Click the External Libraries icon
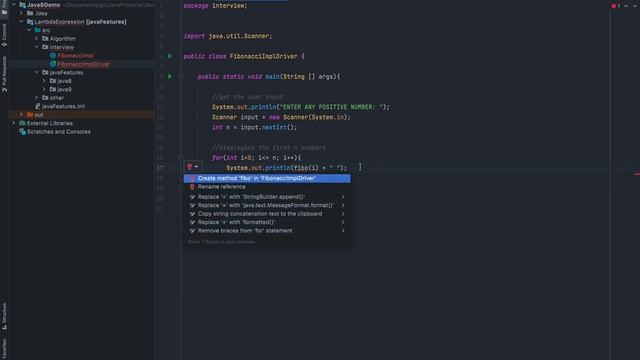This screenshot has height=360, width=640. pos(22,123)
